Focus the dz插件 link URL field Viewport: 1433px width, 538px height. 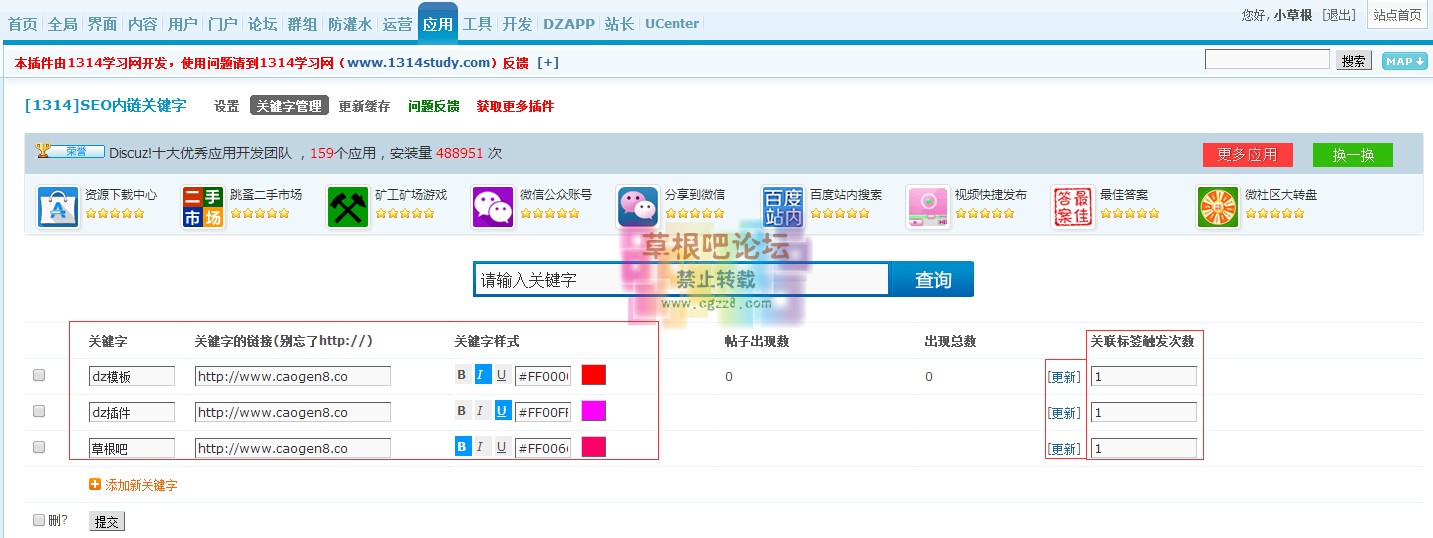pos(292,412)
